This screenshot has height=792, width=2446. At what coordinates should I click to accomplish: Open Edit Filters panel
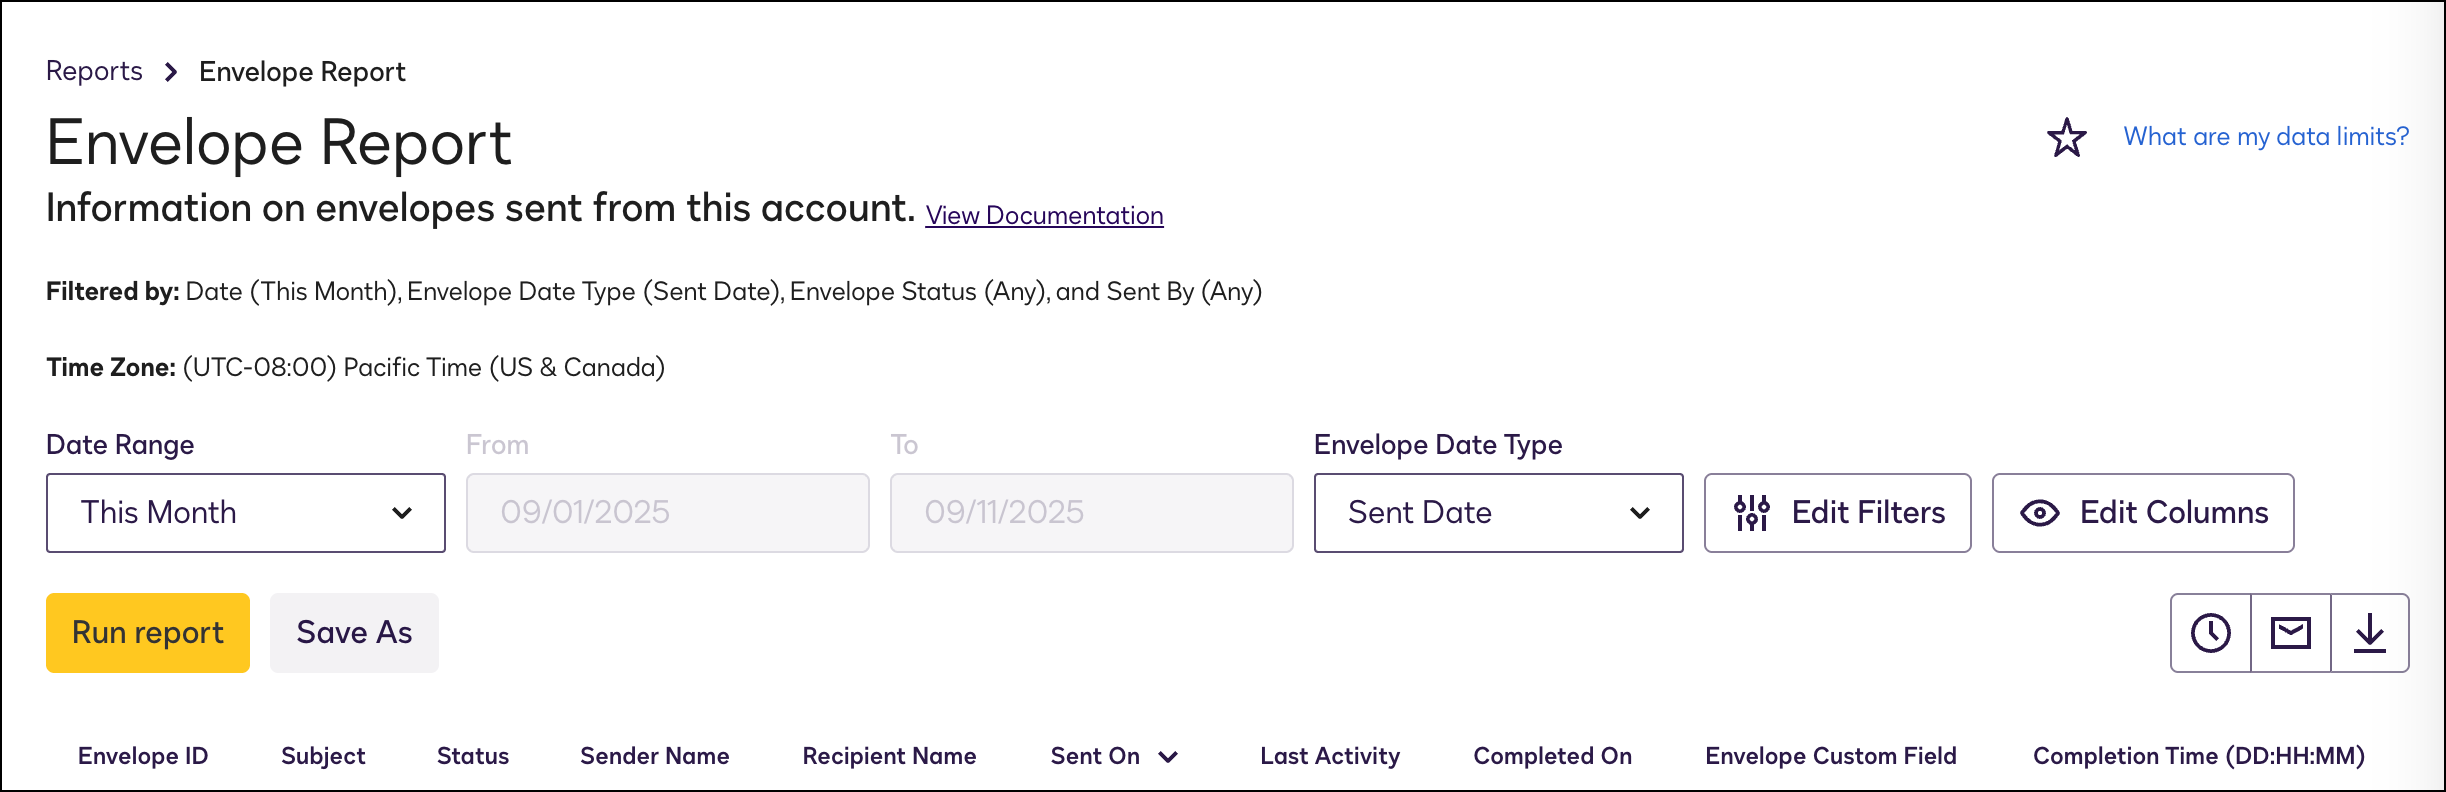tap(1837, 513)
